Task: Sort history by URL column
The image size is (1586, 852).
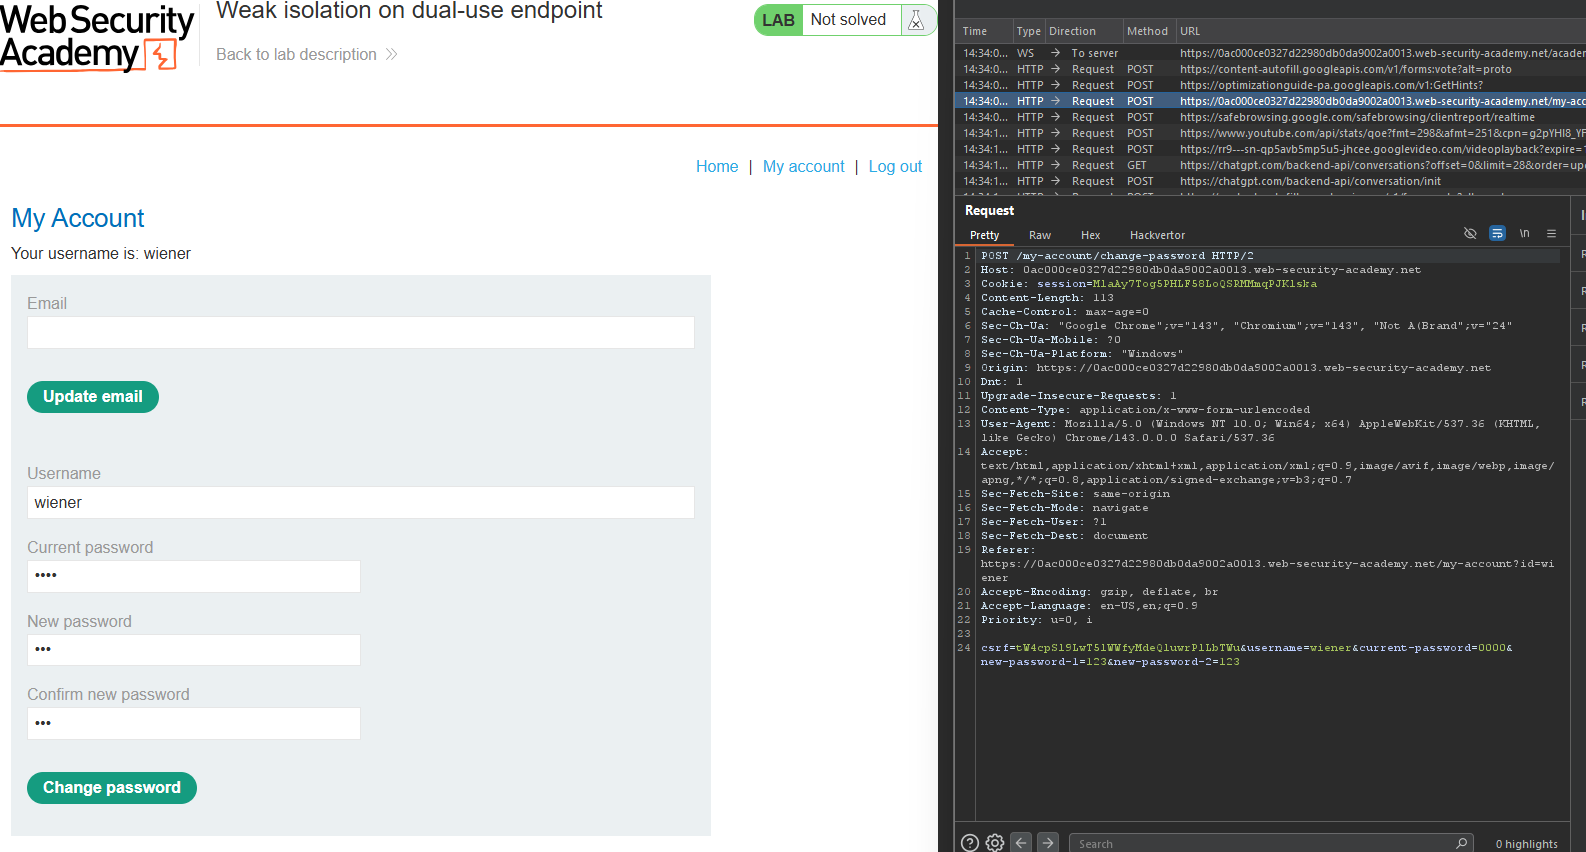Action: click(1380, 31)
